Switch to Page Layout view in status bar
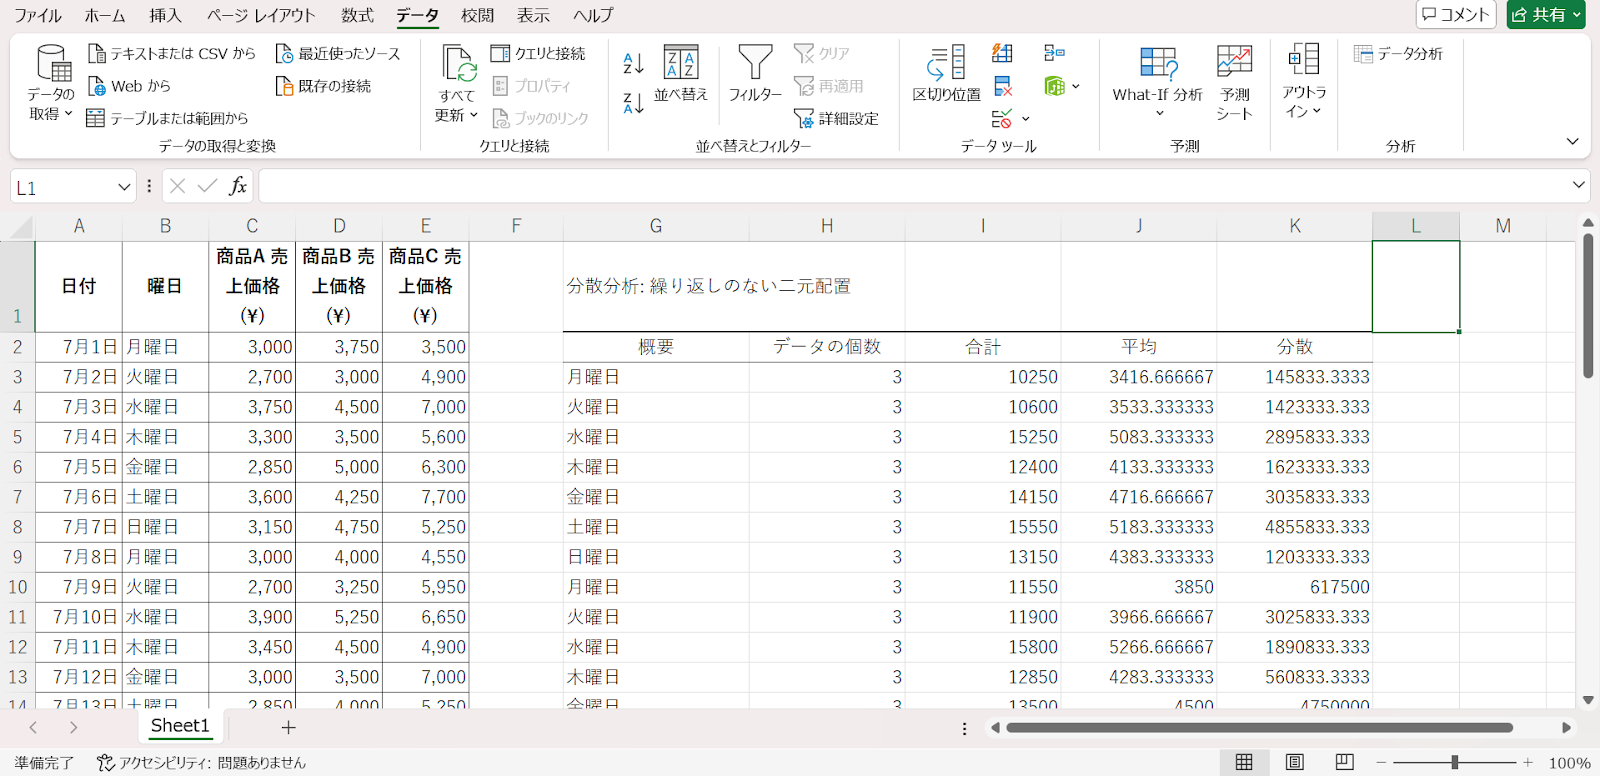This screenshot has height=776, width=1600. coord(1294,762)
